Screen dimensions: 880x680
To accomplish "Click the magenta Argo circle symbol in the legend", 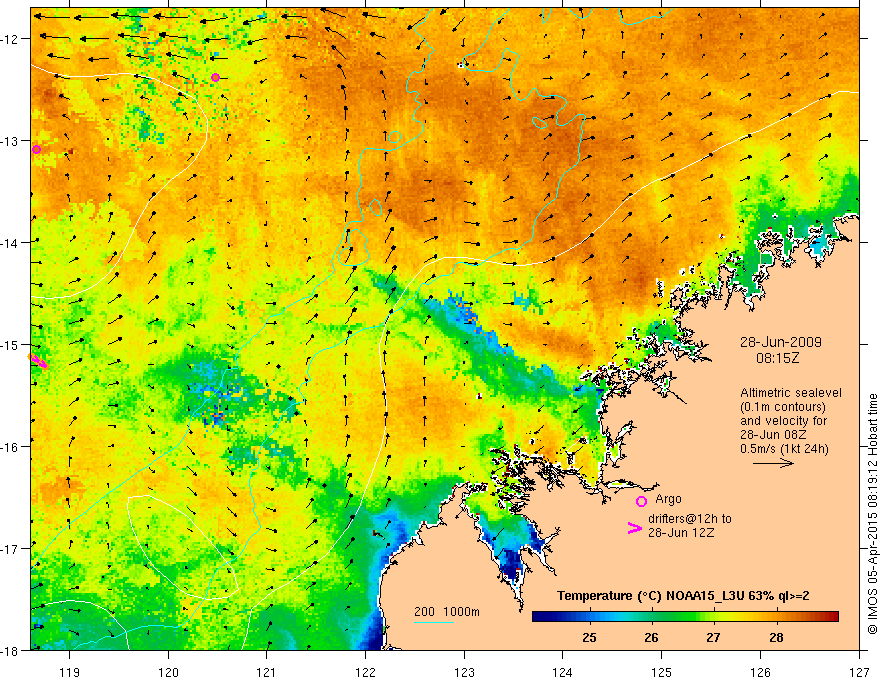I will (x=641, y=501).
